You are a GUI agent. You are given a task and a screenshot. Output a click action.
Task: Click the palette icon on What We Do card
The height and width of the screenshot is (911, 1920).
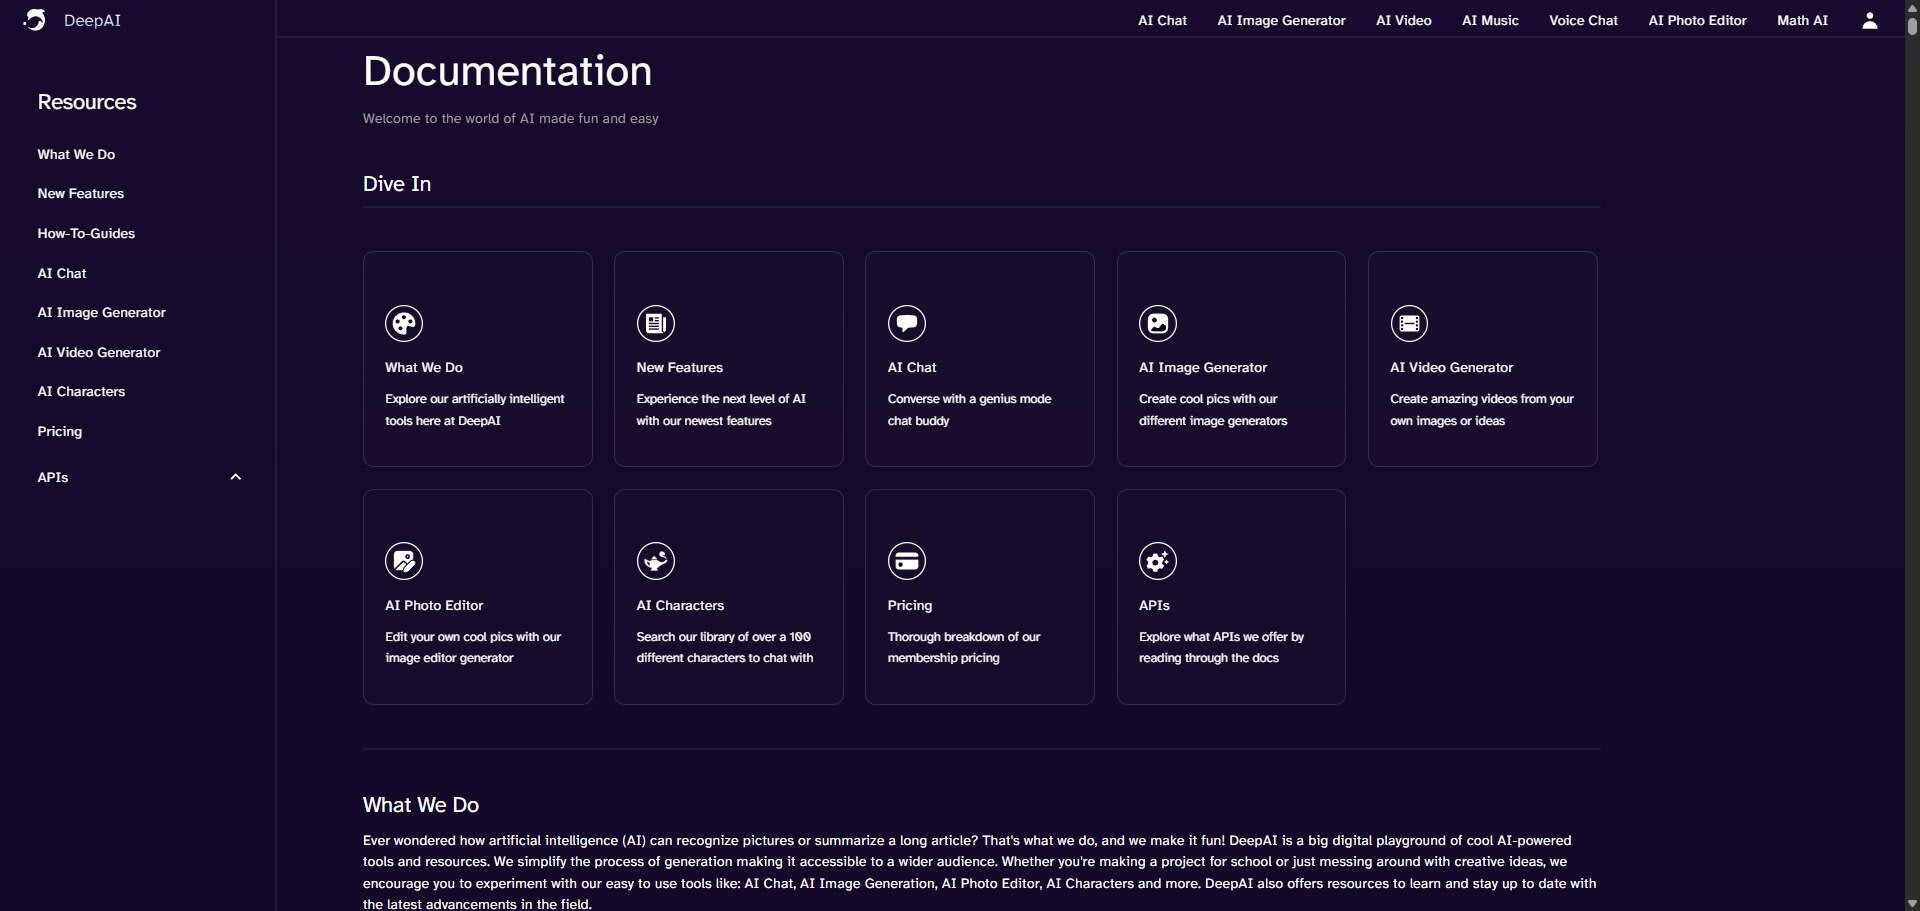404,323
